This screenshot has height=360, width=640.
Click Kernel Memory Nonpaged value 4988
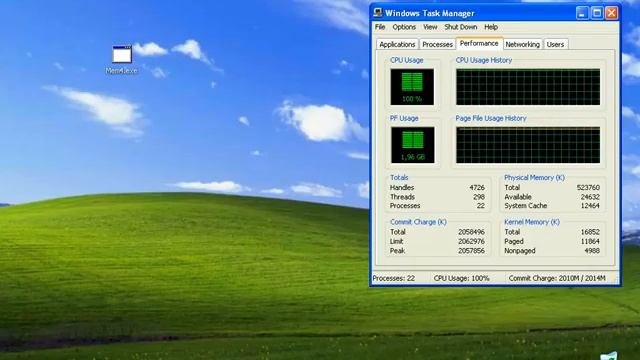(592, 251)
